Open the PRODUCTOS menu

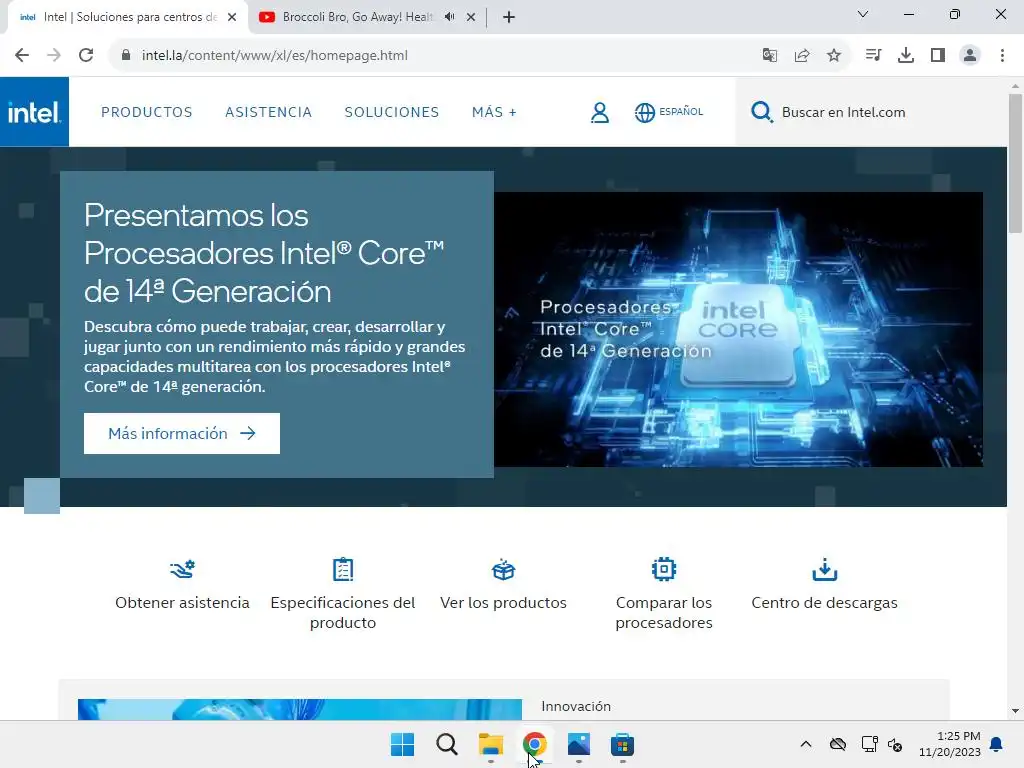[147, 112]
